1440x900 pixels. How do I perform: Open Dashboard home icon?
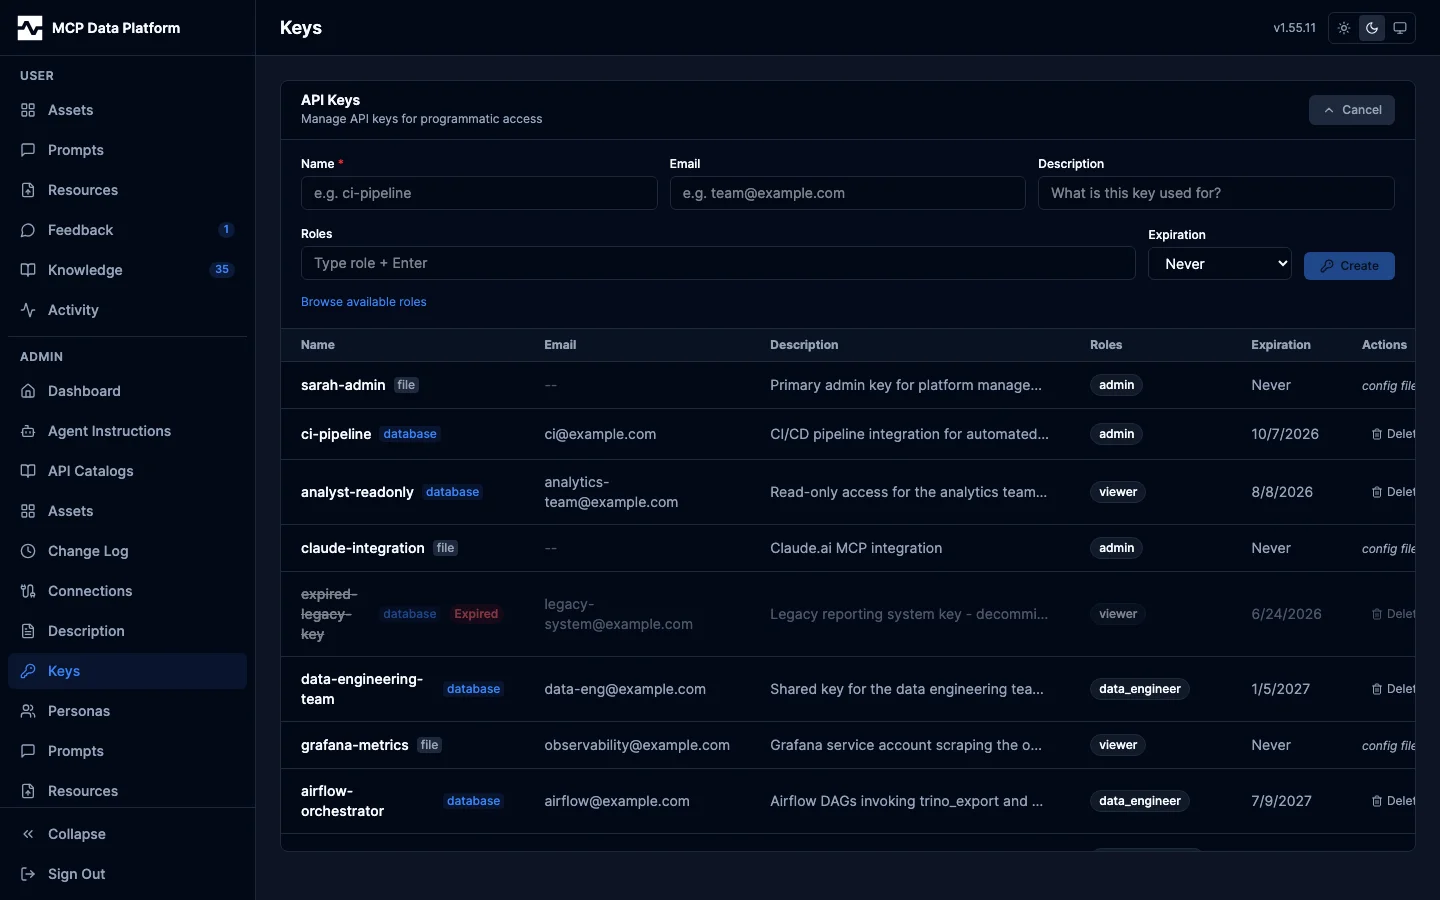pyautogui.click(x=28, y=391)
